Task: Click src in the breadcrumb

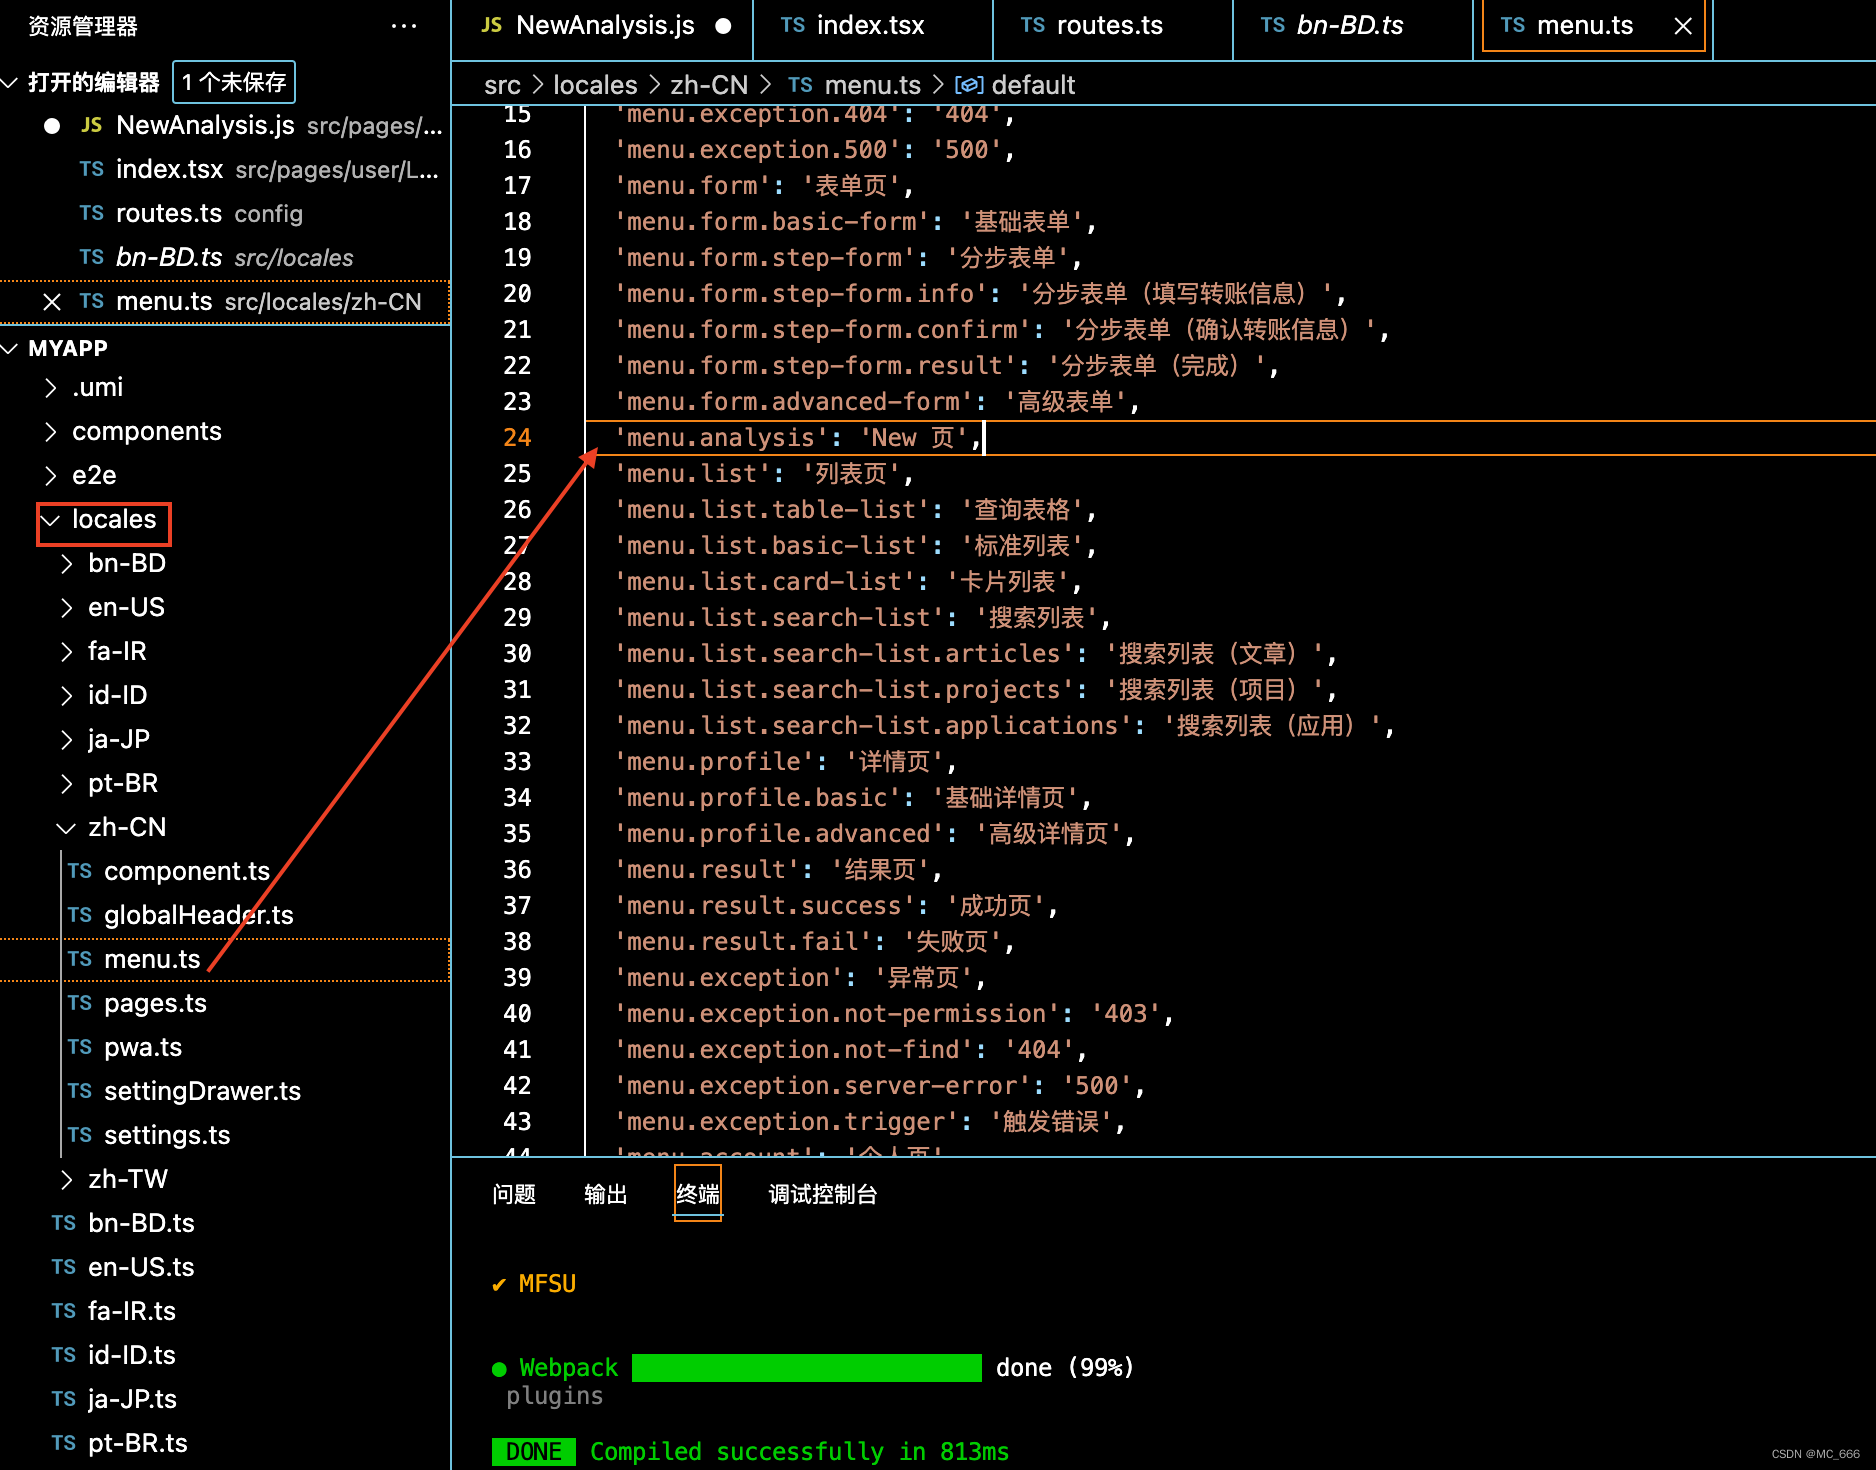Action: click(502, 85)
